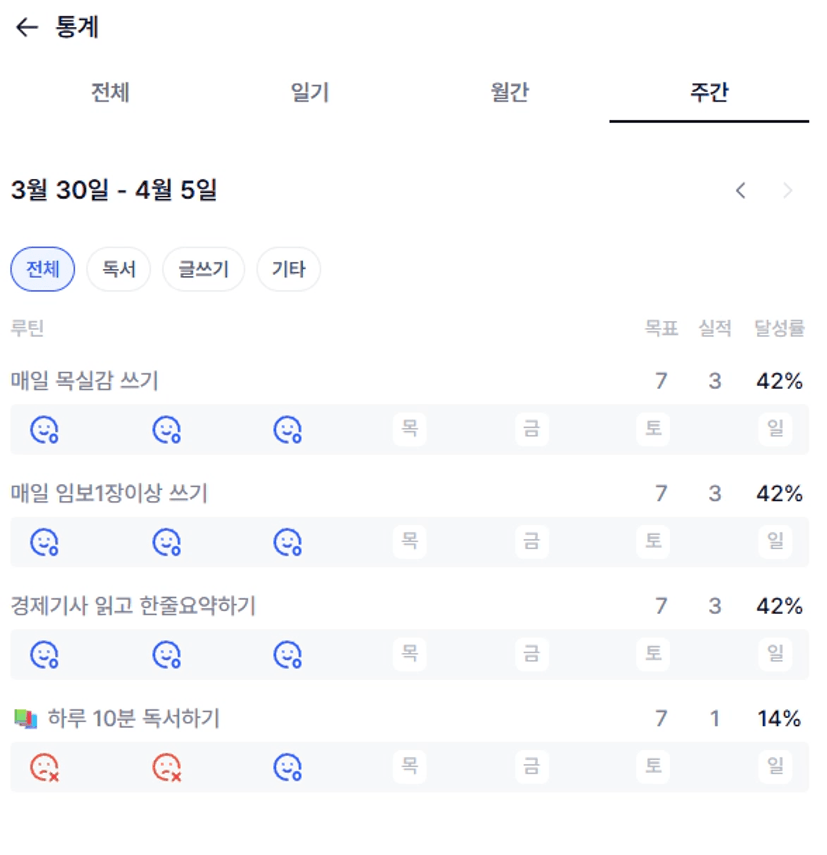The width and height of the screenshot is (827, 855).
Task: Open the 경제기사 읽고 한줄요약하기 routine
Action: 134,606
